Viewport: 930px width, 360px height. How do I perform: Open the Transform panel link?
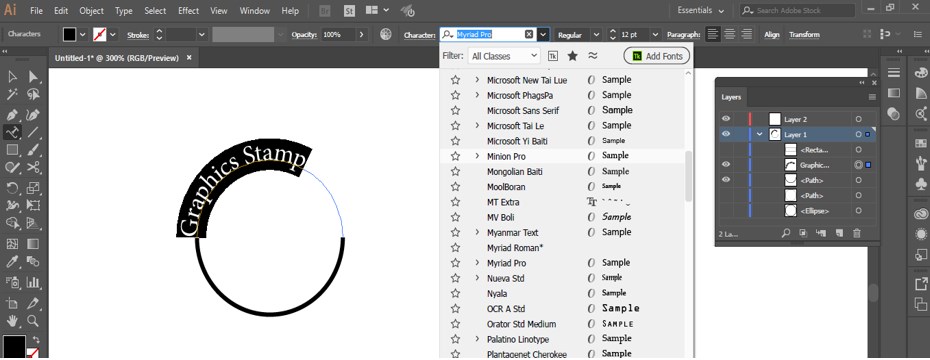coord(804,35)
